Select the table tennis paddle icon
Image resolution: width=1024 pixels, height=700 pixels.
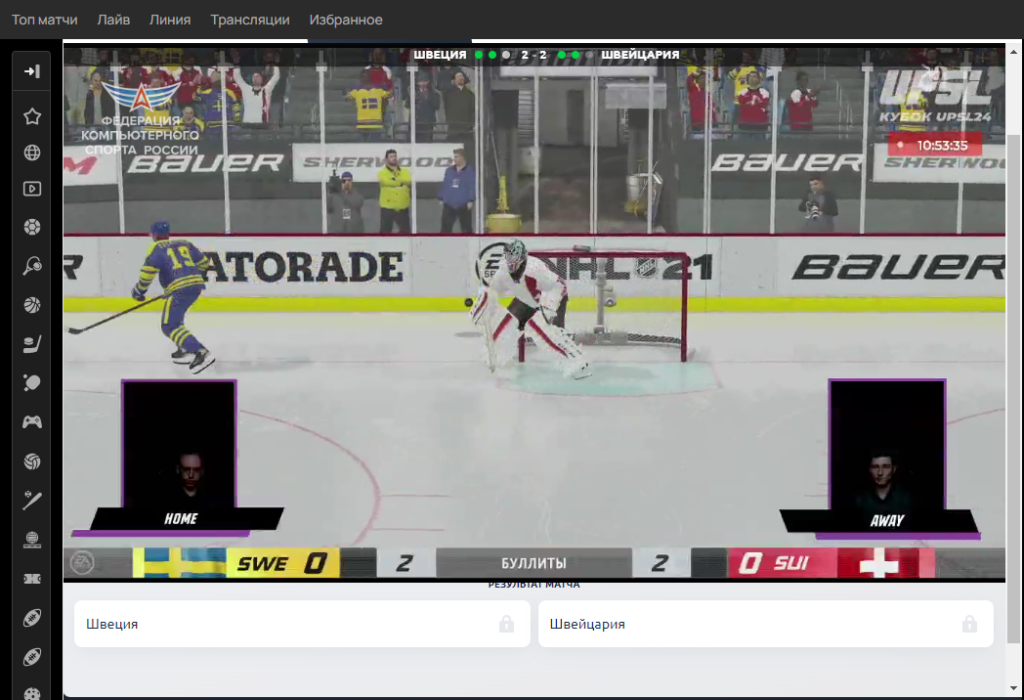32,383
